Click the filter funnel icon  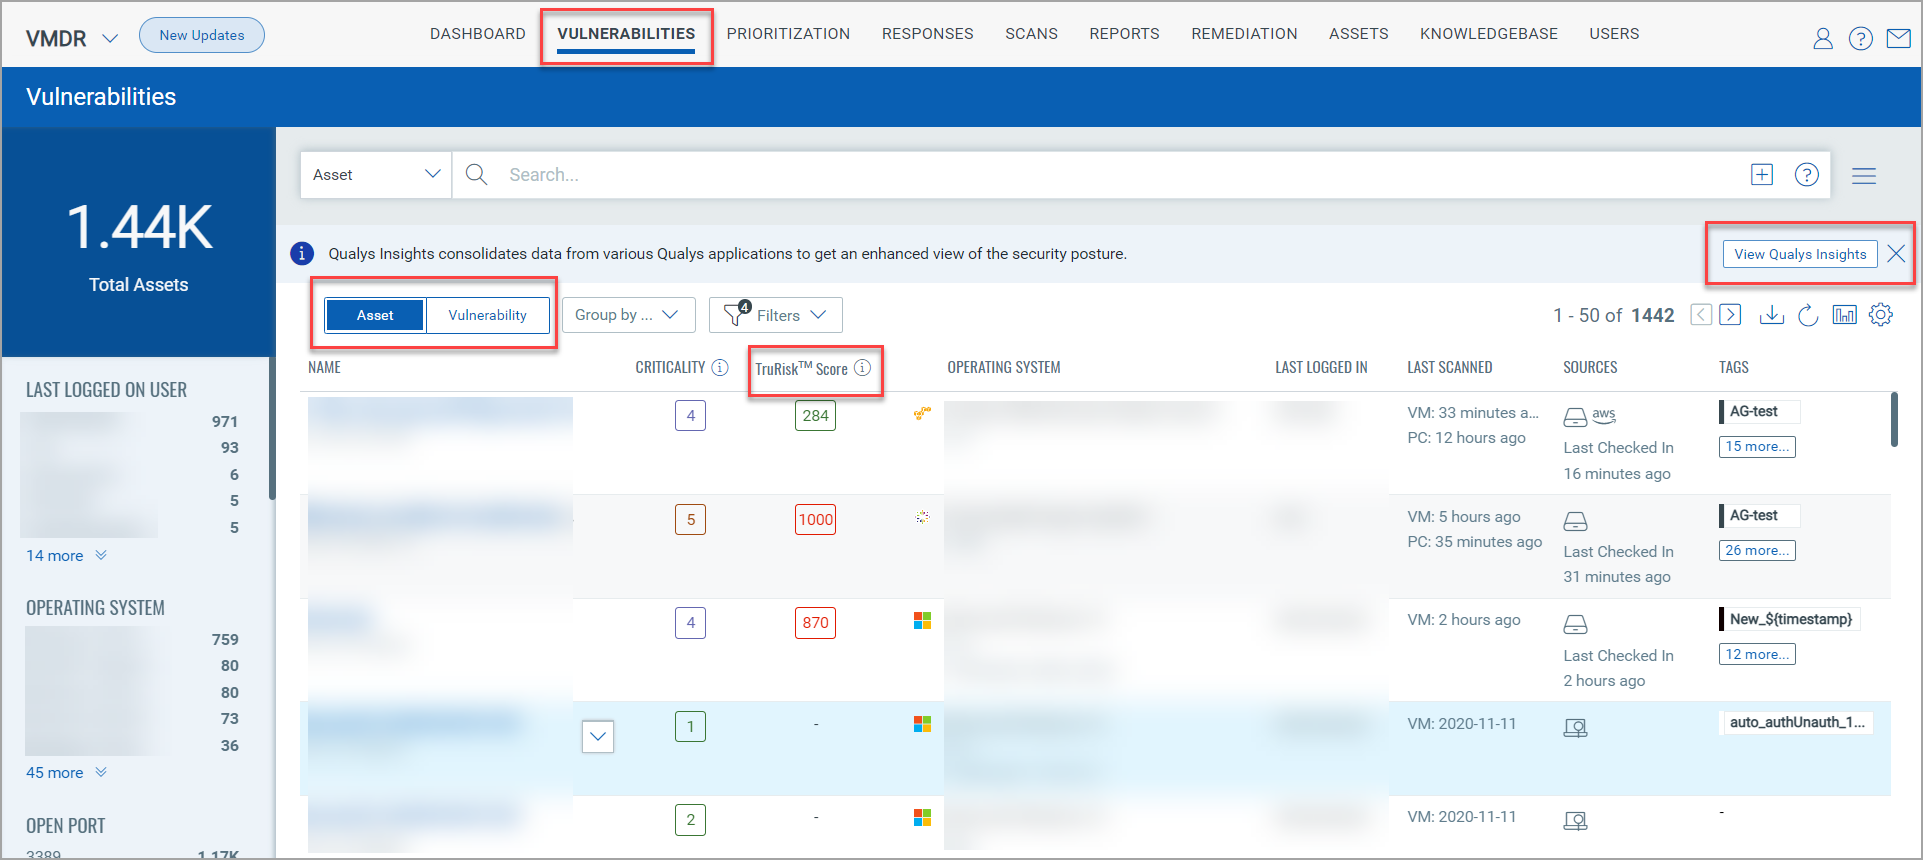pos(736,314)
